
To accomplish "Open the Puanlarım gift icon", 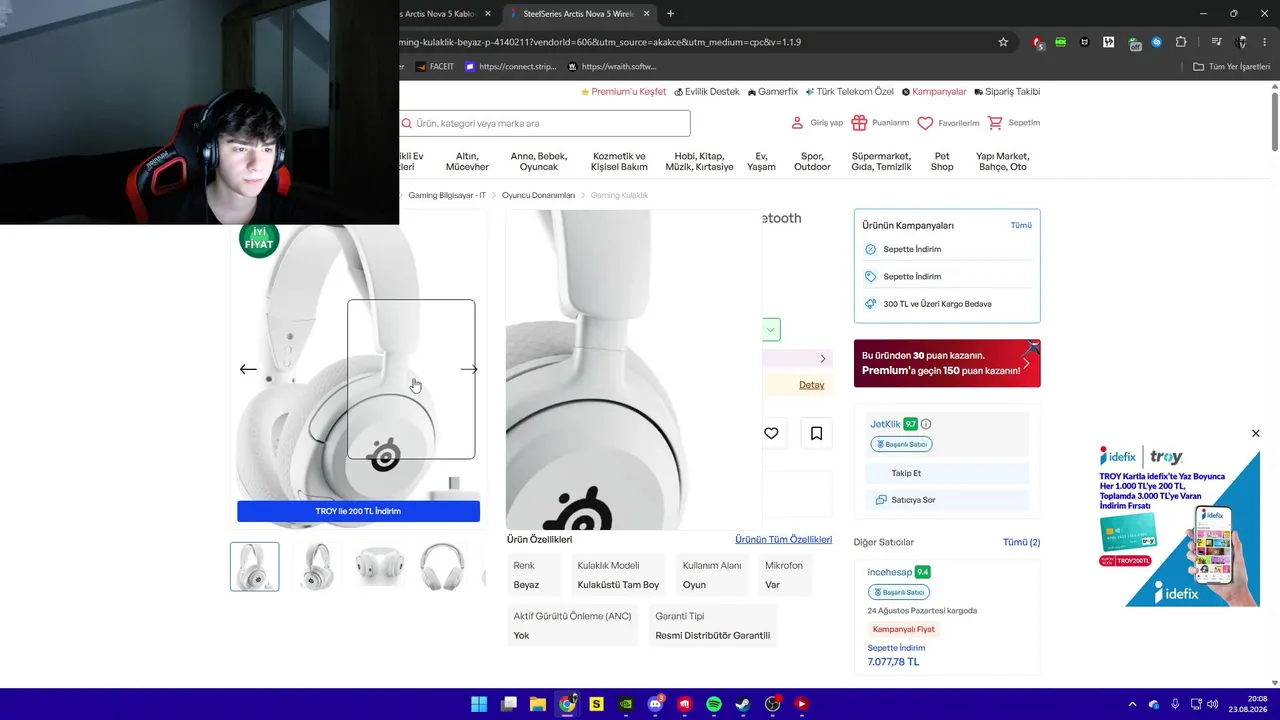I will 859,123.
